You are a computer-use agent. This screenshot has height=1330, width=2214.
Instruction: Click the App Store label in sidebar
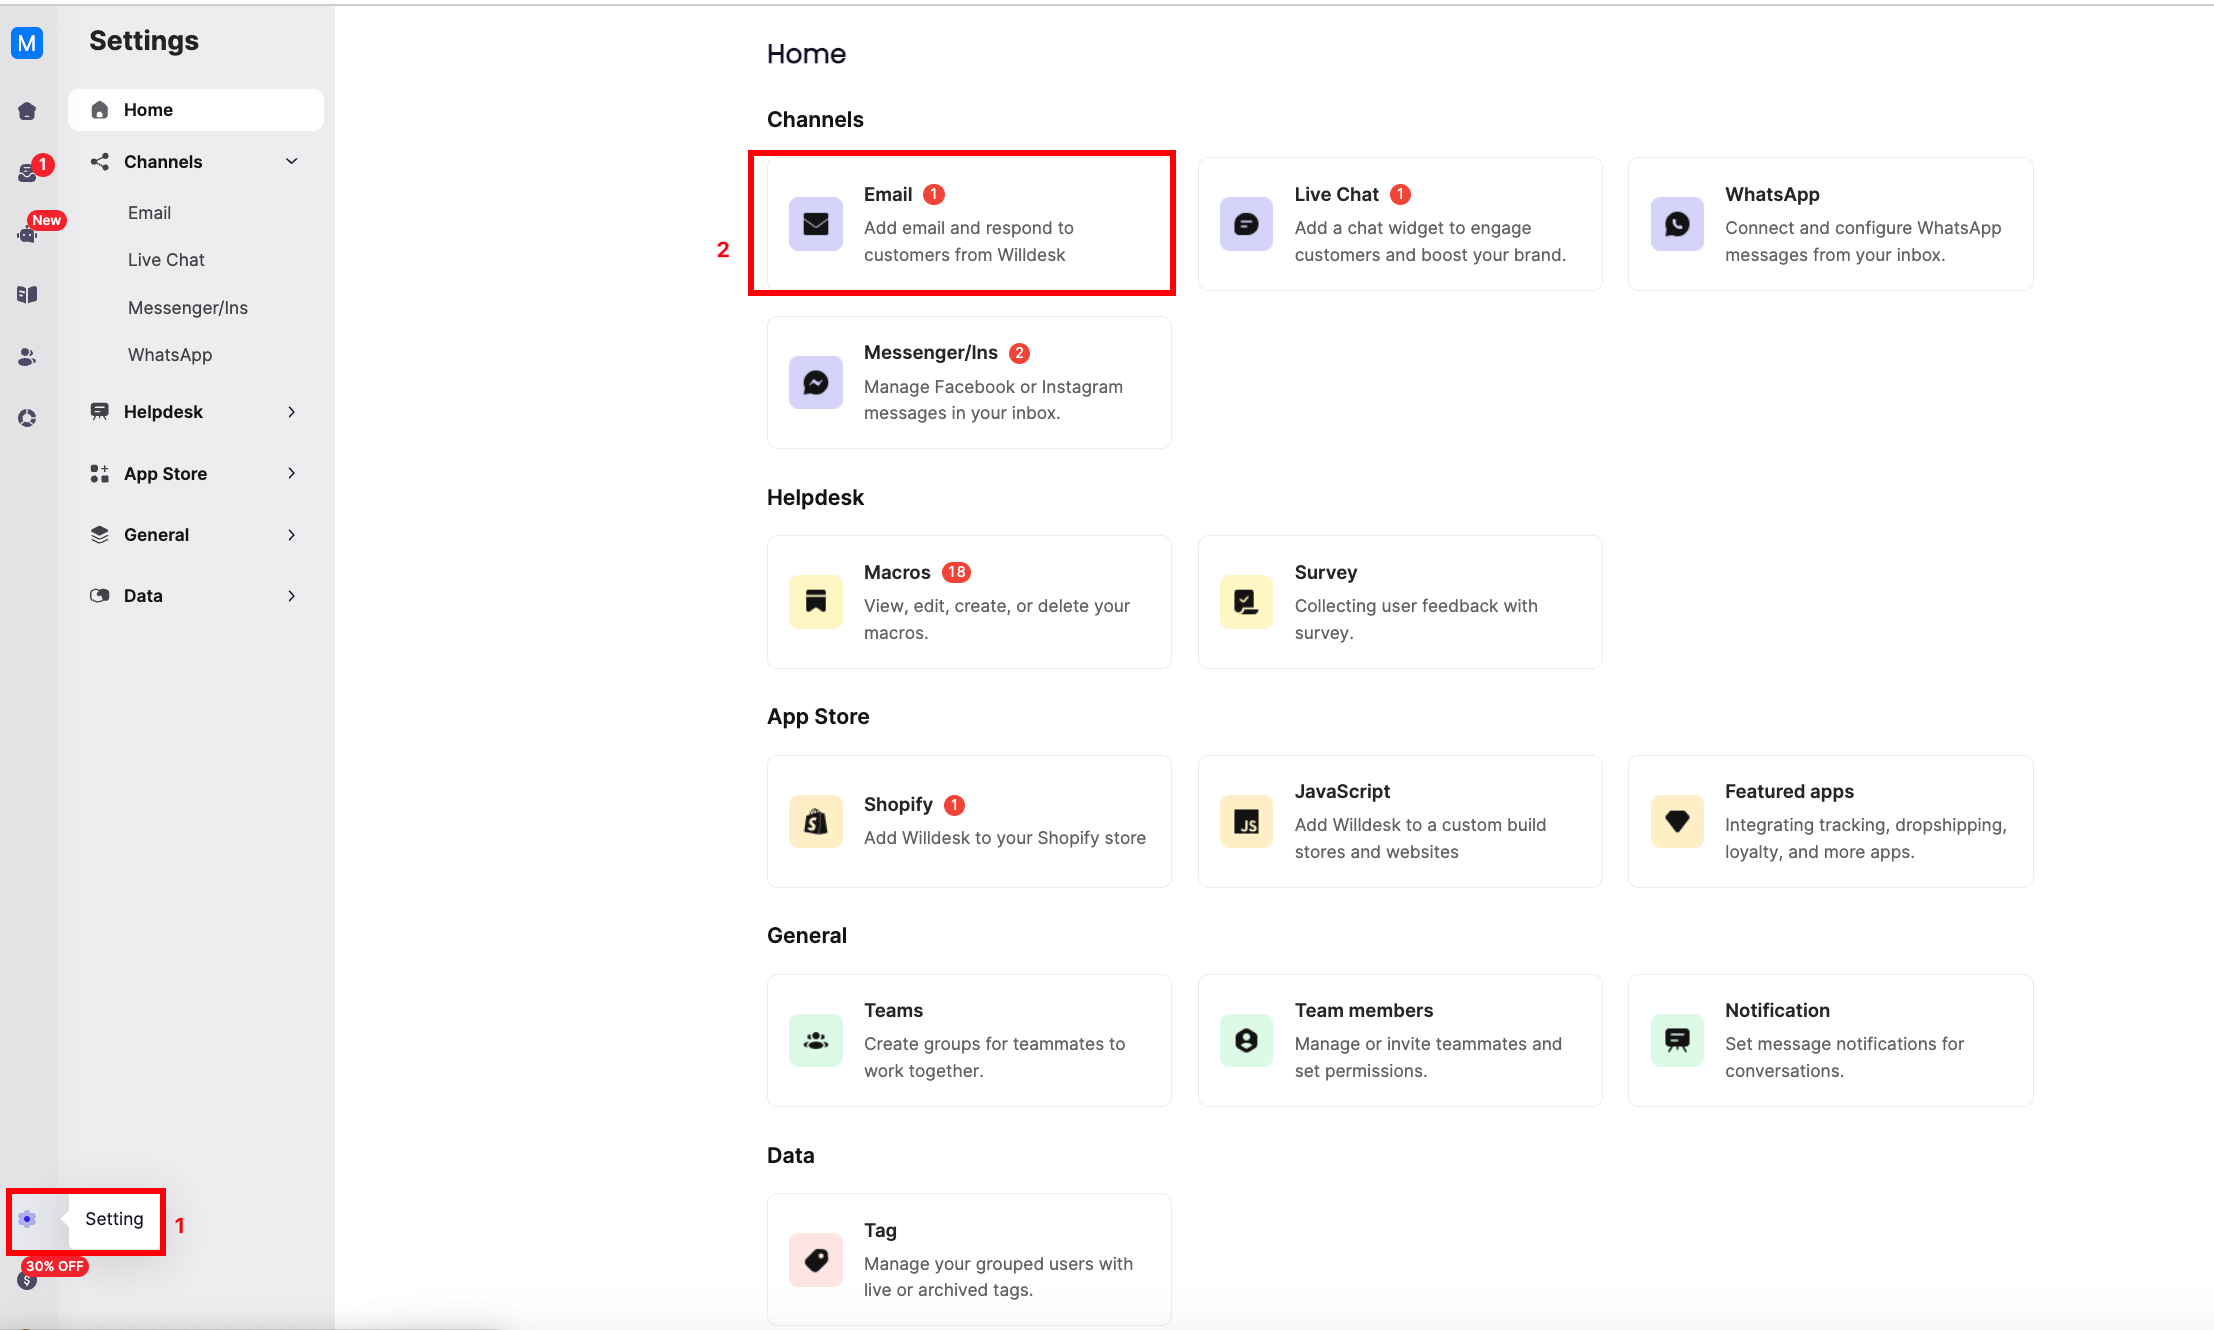coord(165,474)
